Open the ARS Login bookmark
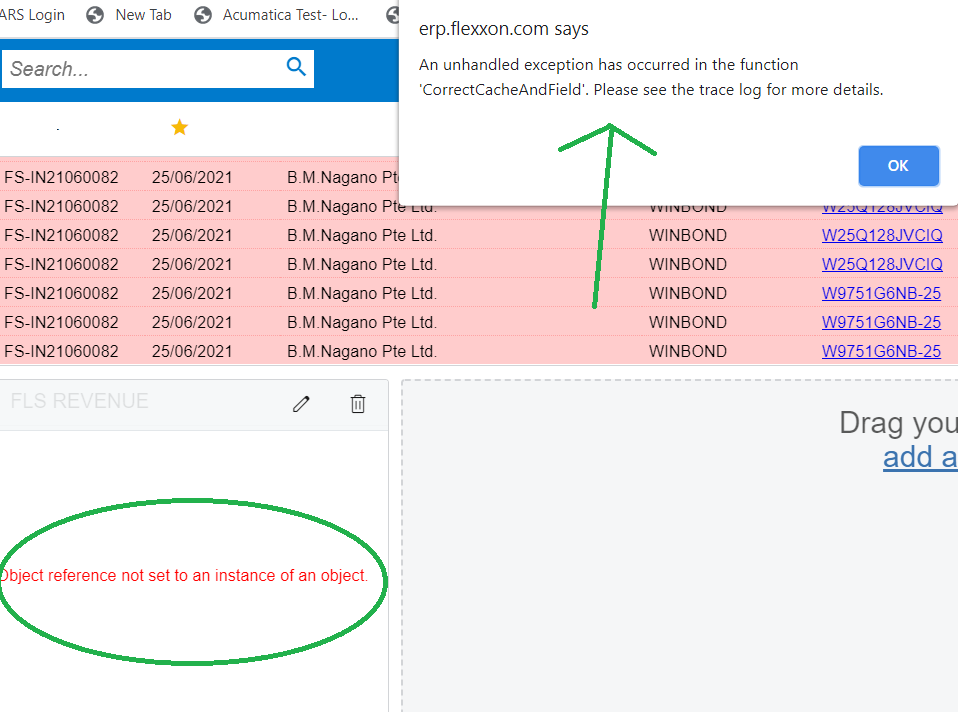The height and width of the screenshot is (712, 958). click(x=32, y=15)
